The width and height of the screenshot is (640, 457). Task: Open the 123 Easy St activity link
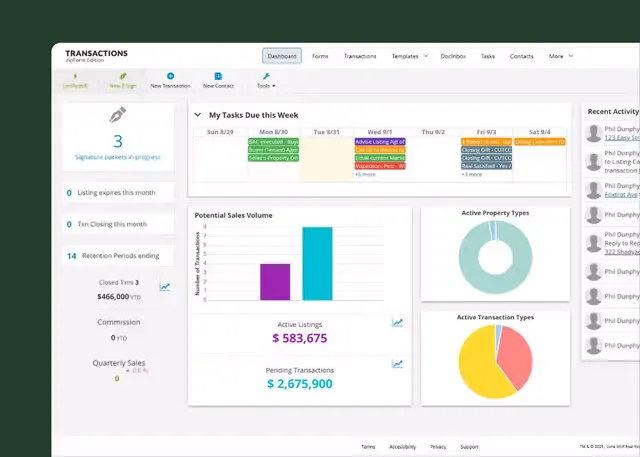coord(622,138)
